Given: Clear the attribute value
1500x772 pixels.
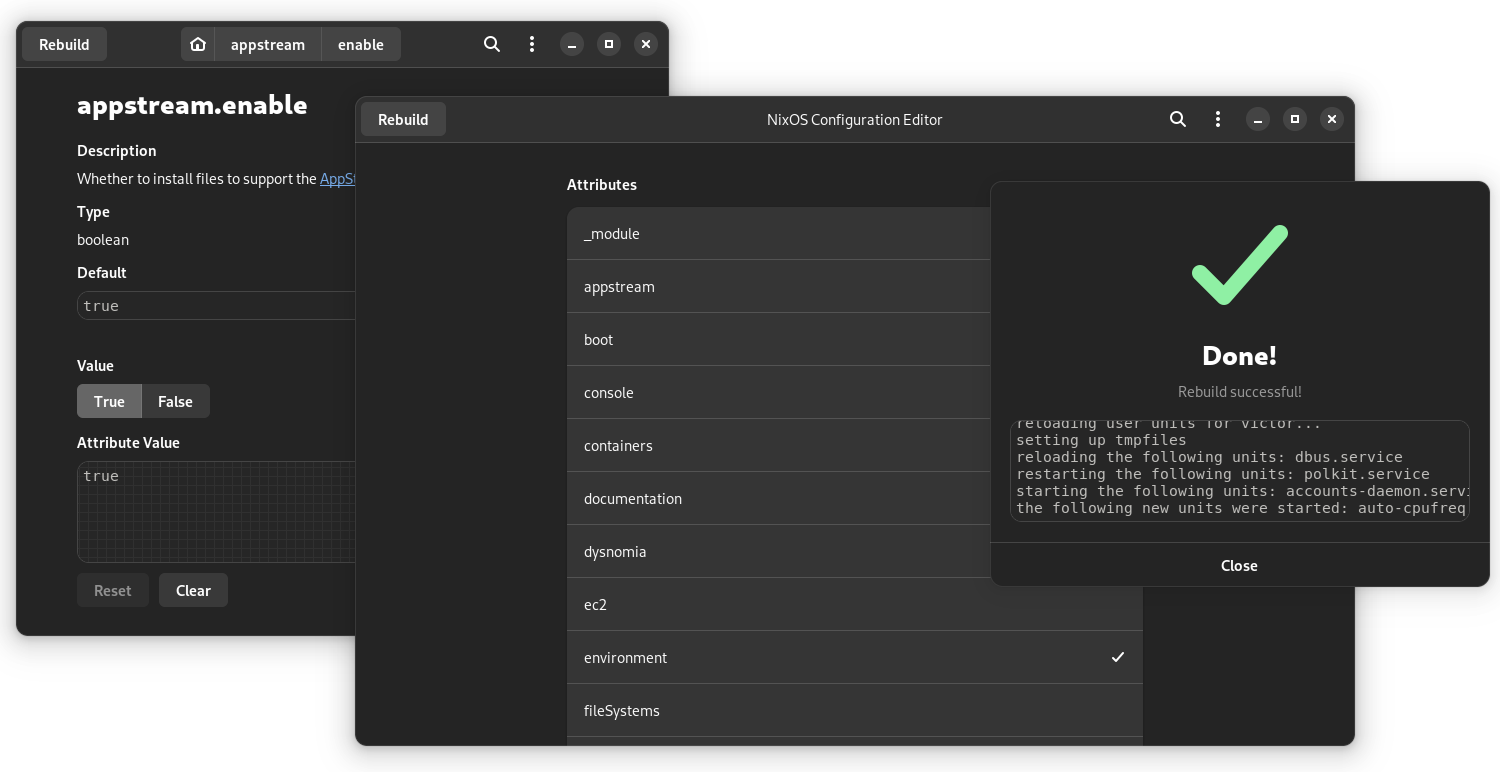Looking at the screenshot, I should point(193,590).
